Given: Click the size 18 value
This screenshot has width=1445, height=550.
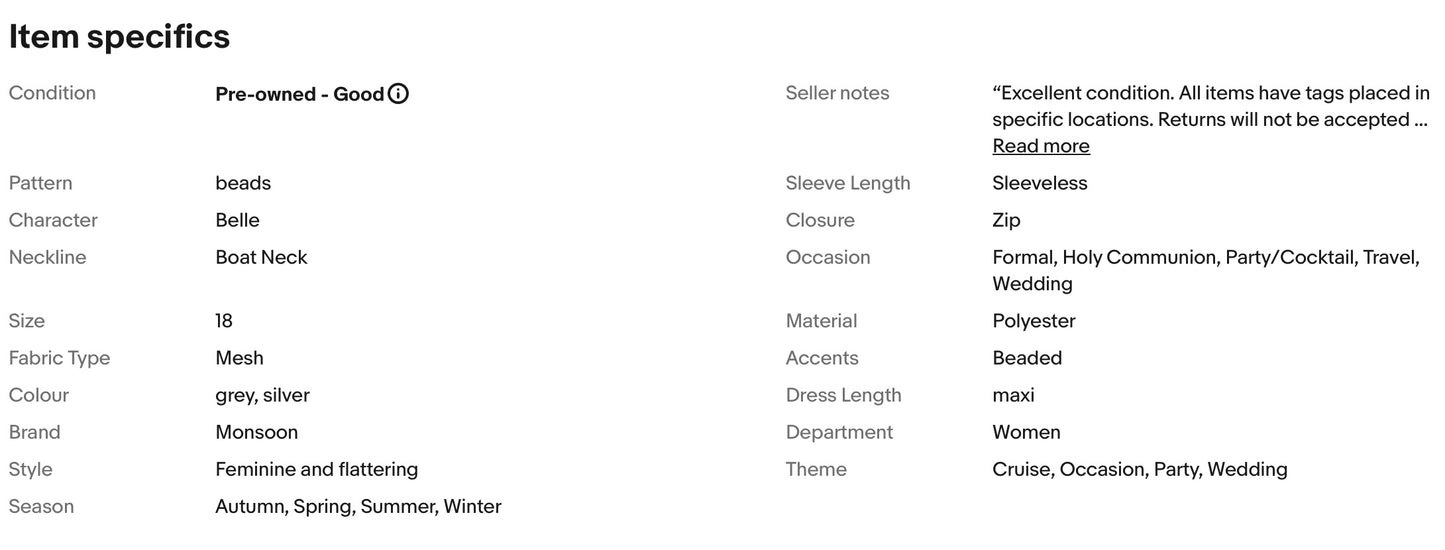Looking at the screenshot, I should (x=224, y=321).
